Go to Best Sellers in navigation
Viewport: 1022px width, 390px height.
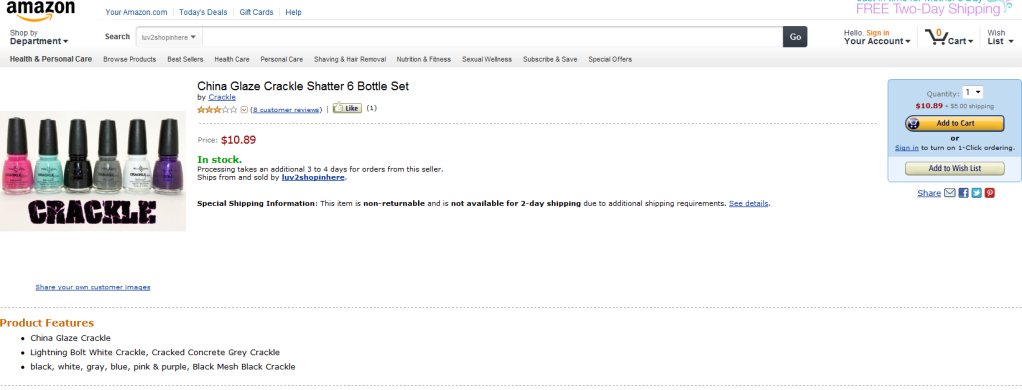(185, 59)
